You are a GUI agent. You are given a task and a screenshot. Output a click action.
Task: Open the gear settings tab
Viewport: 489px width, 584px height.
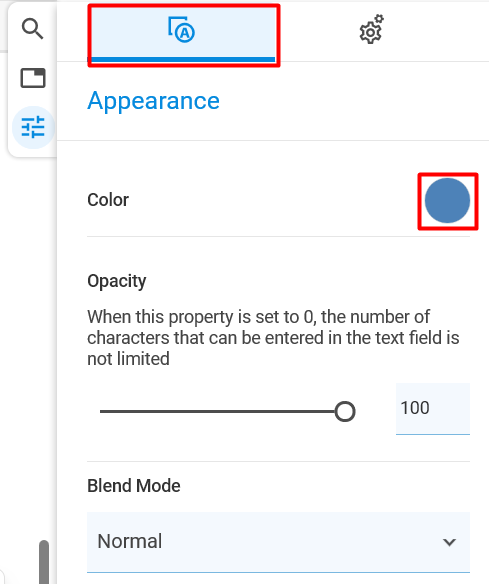tap(371, 30)
